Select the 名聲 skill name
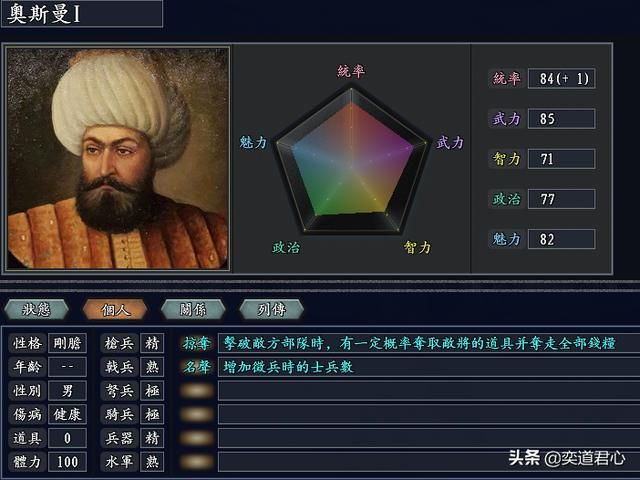 click(197, 367)
